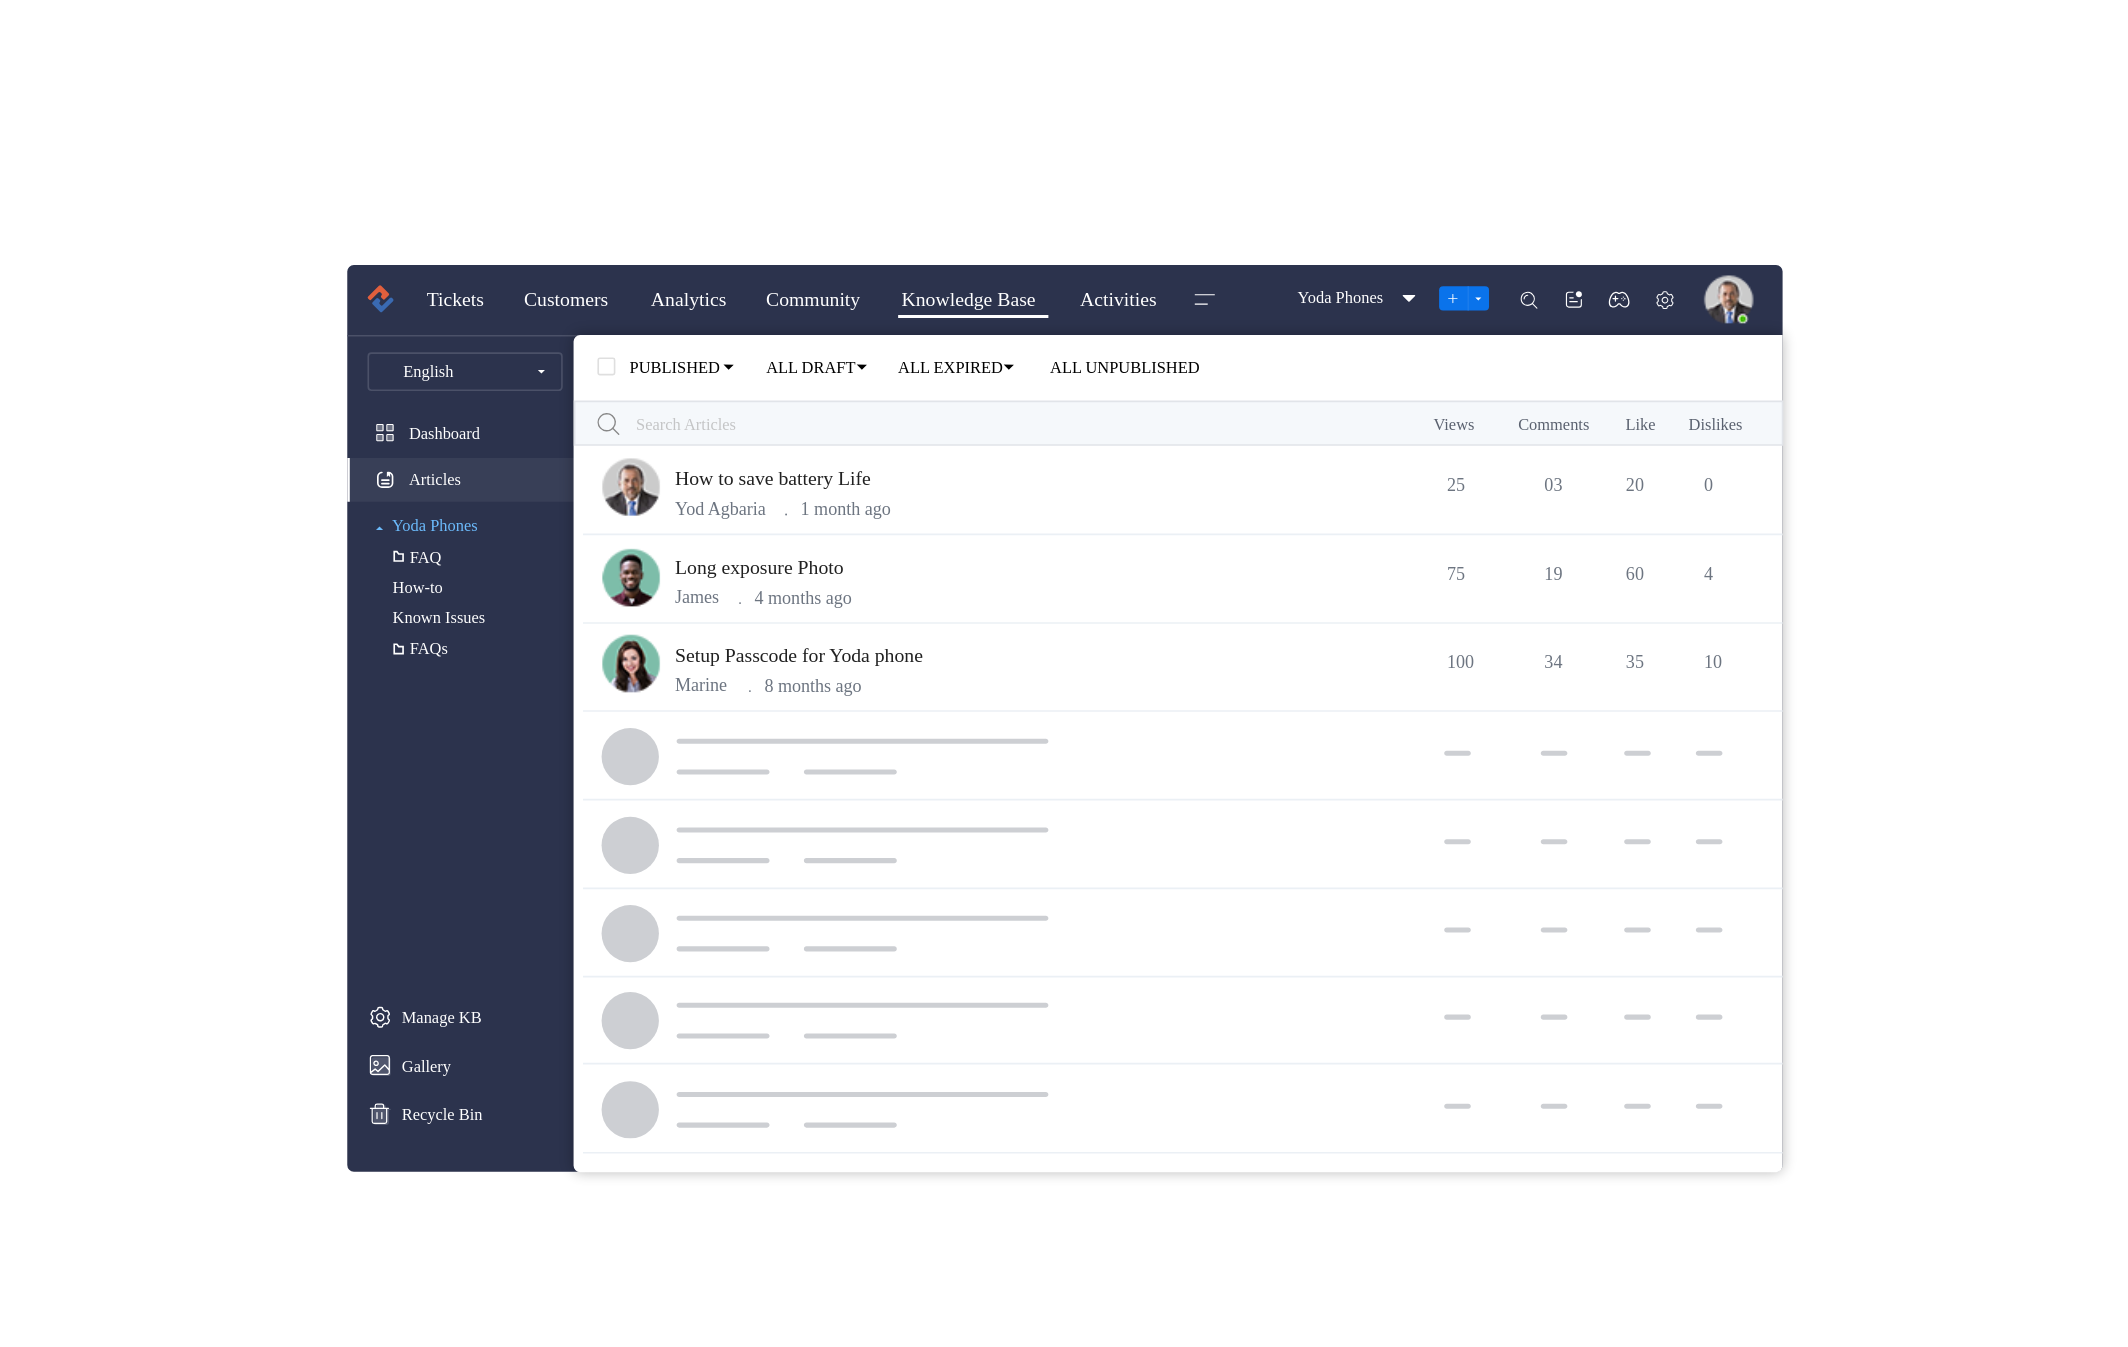This screenshot has height=1347, width=2128.
Task: Click the Dashboard icon in the sidebar
Action: (385, 432)
